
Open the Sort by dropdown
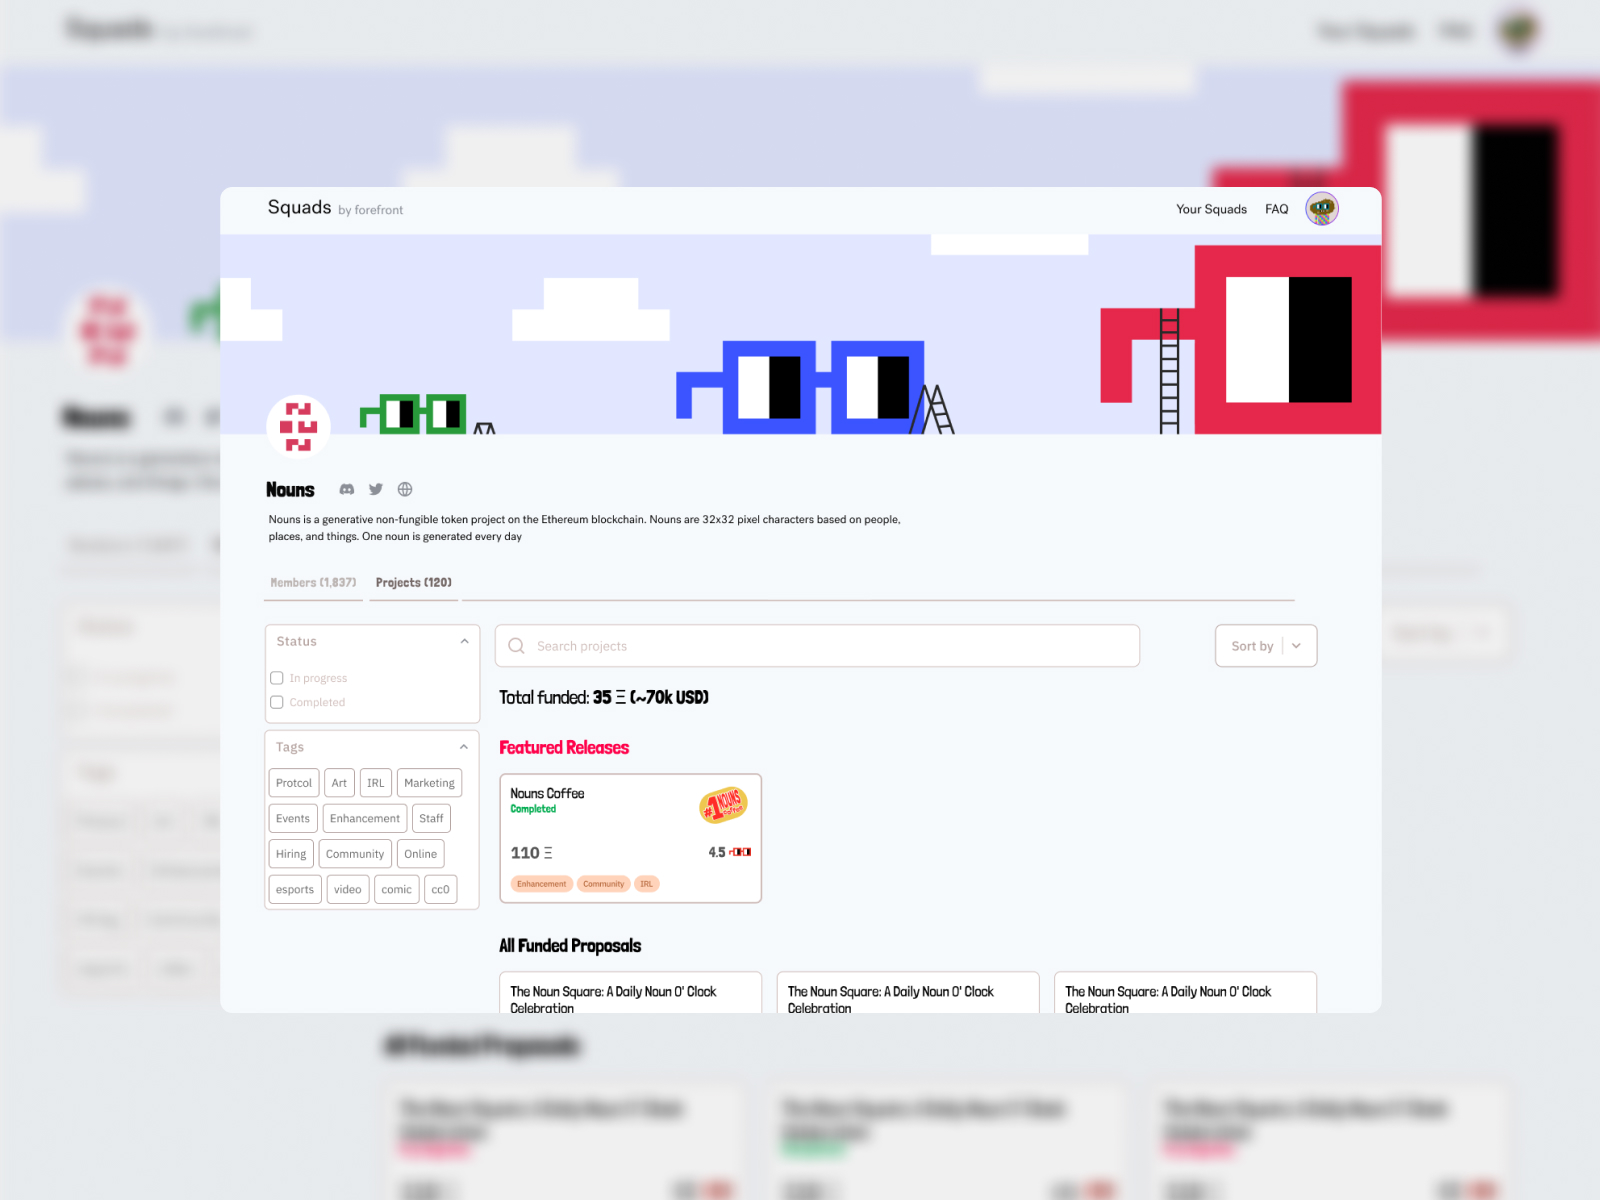coord(1266,646)
